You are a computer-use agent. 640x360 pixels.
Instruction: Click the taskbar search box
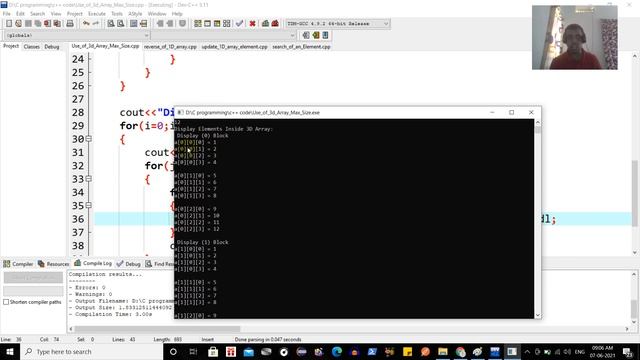92,351
